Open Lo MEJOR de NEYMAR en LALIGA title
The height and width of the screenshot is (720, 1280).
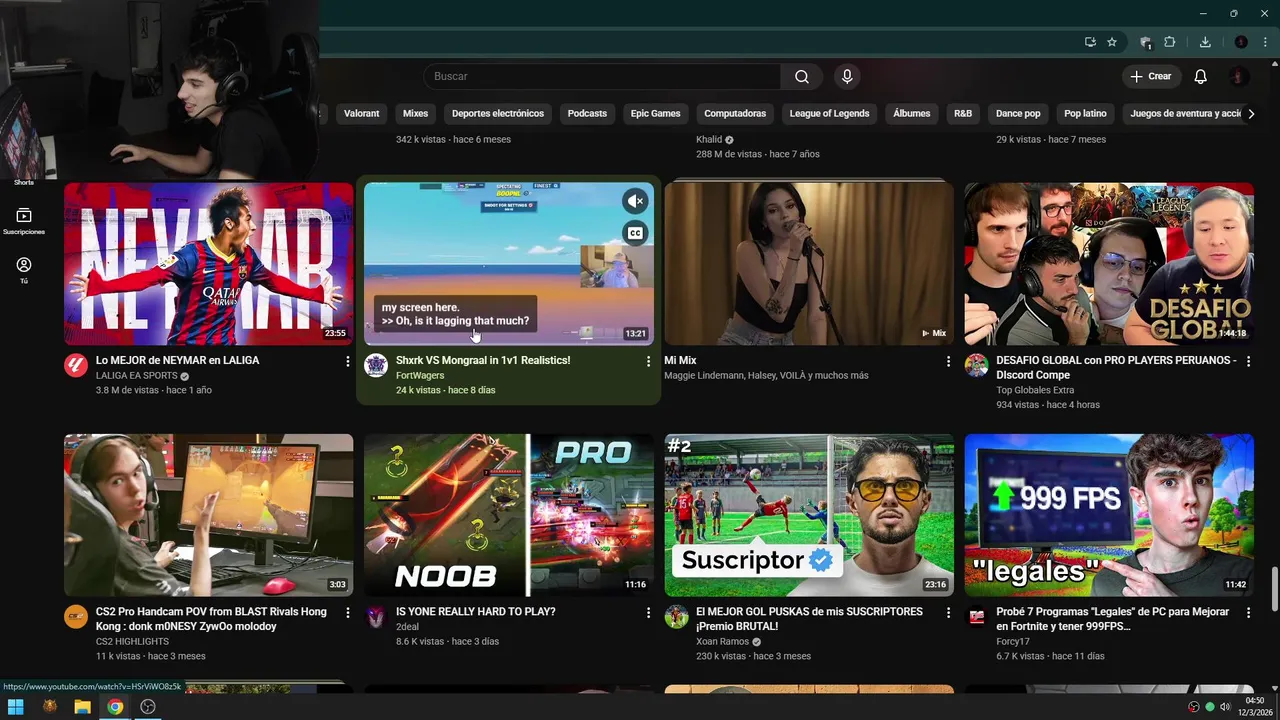[x=177, y=360]
